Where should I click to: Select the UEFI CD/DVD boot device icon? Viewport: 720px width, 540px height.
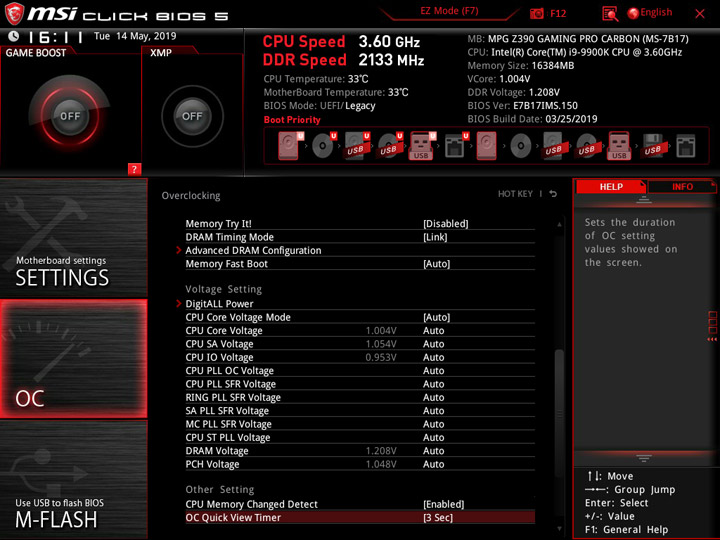point(323,146)
